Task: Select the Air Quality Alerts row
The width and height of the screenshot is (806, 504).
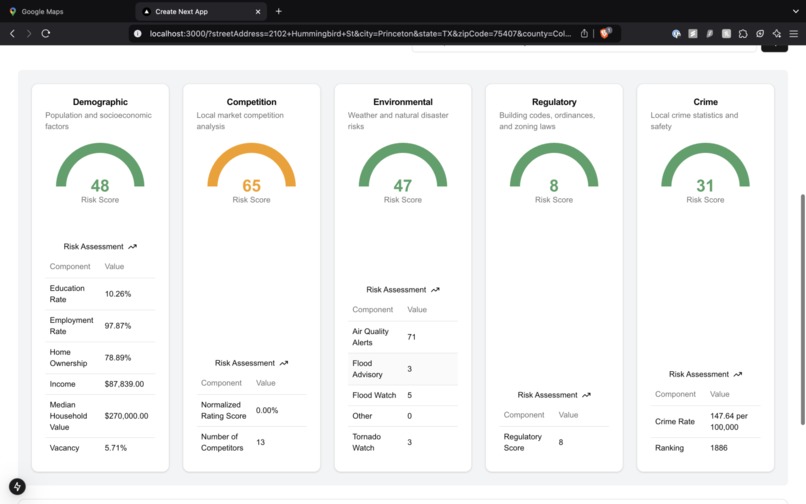Action: point(402,337)
